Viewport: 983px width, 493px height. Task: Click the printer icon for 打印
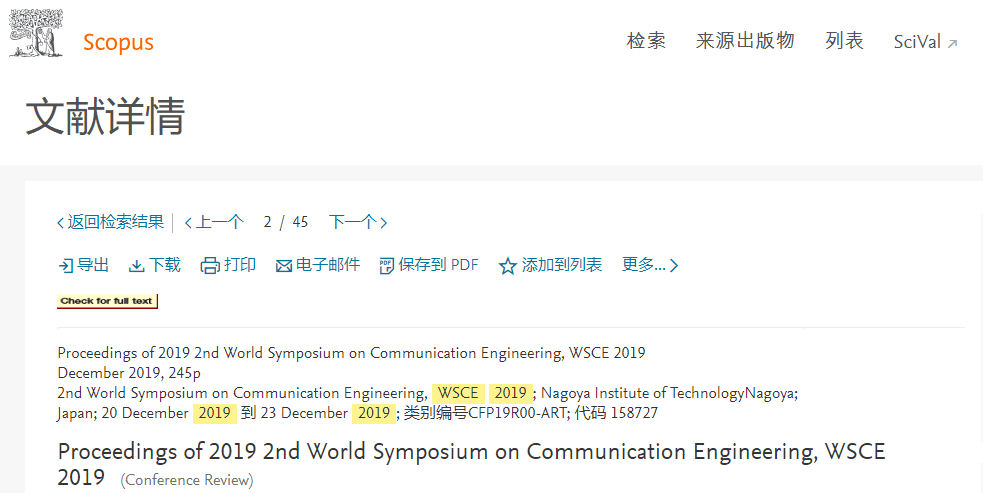(210, 266)
